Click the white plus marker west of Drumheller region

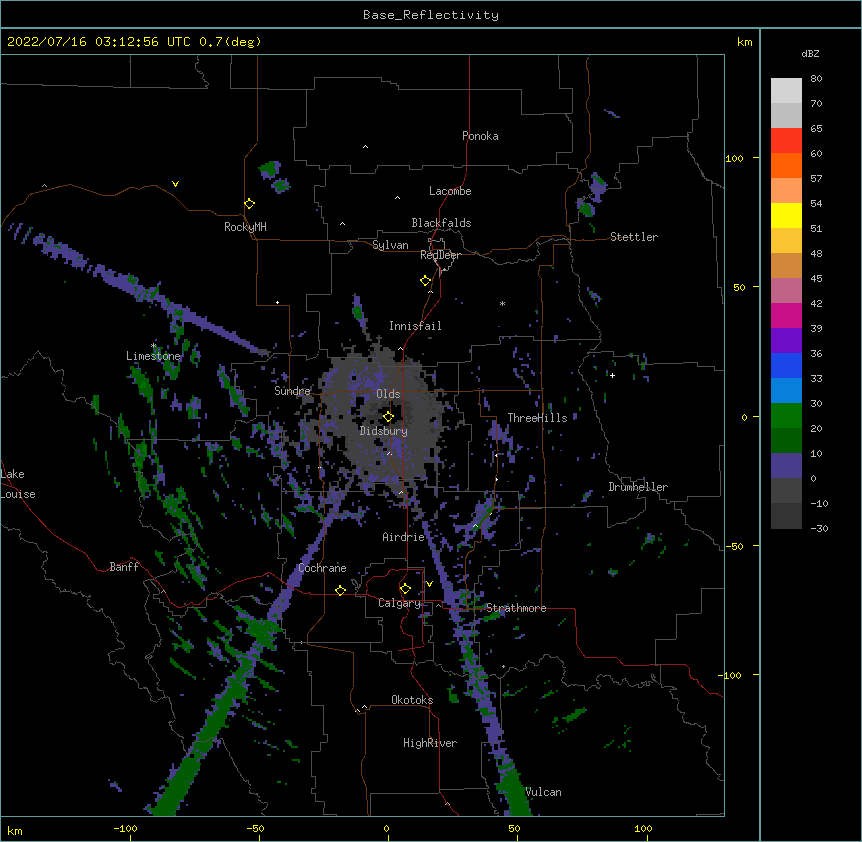[612, 375]
